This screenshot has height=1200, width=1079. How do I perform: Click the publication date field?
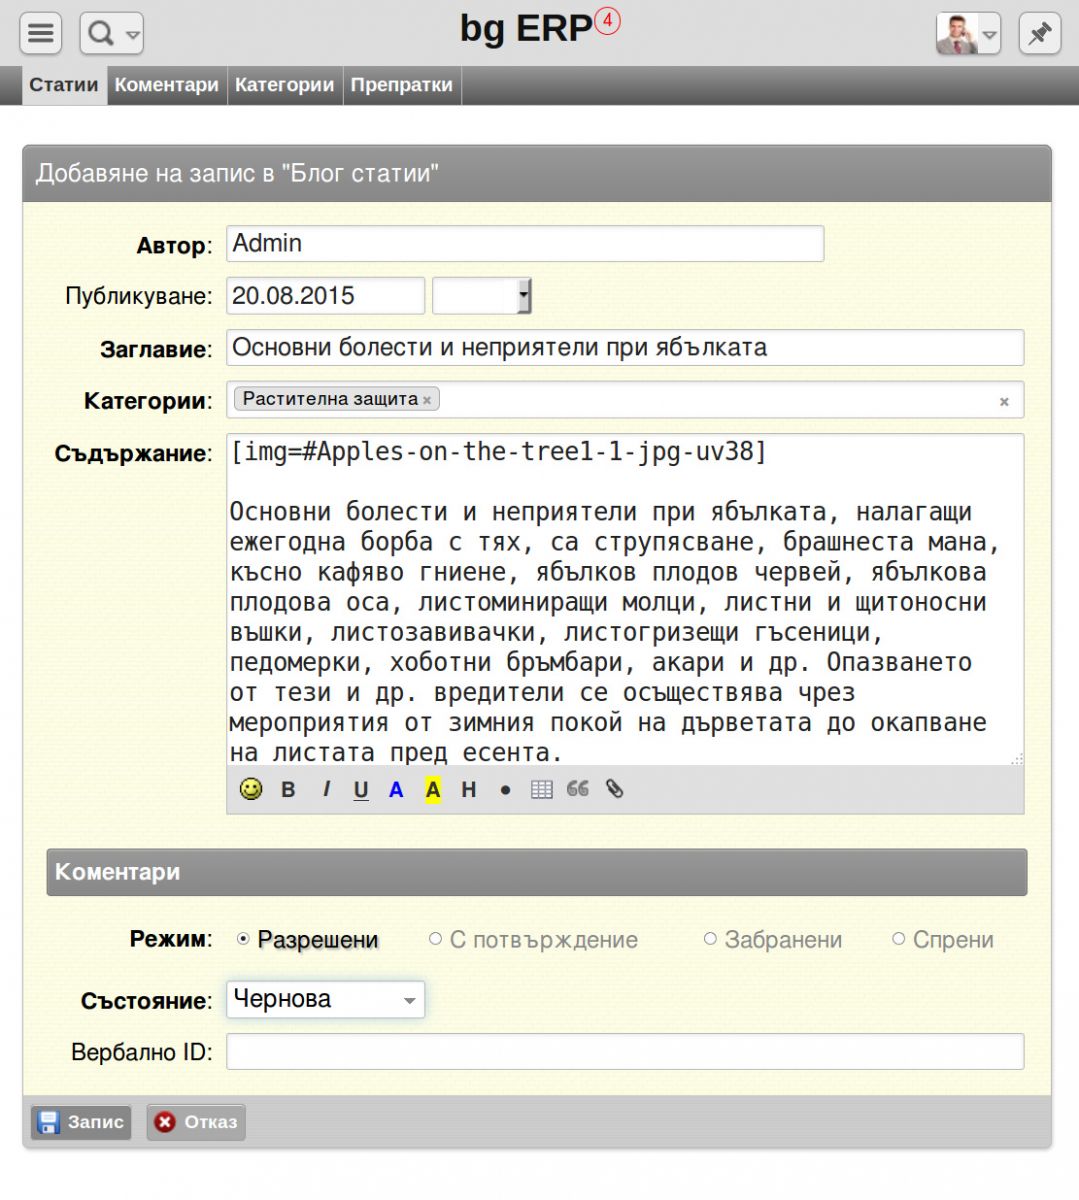[x=326, y=296]
